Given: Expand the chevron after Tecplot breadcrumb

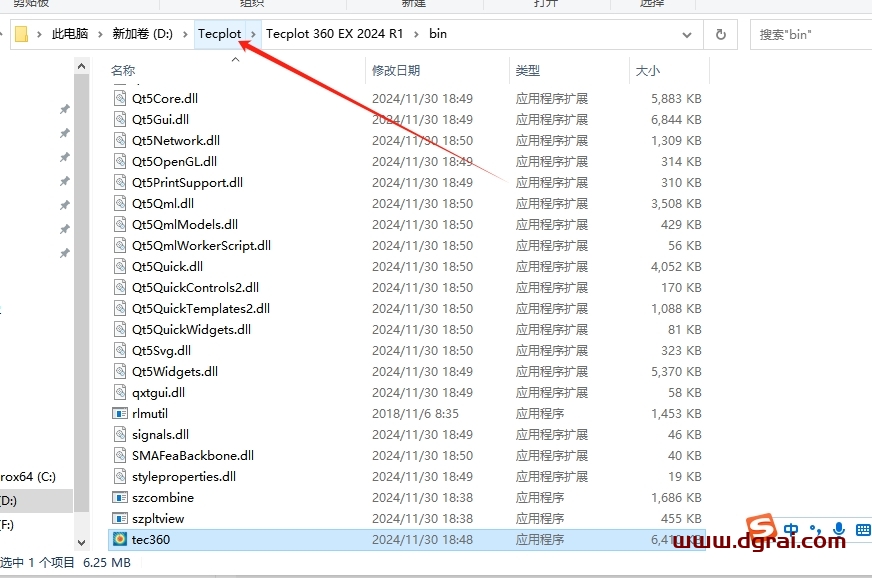Looking at the screenshot, I should (x=254, y=34).
